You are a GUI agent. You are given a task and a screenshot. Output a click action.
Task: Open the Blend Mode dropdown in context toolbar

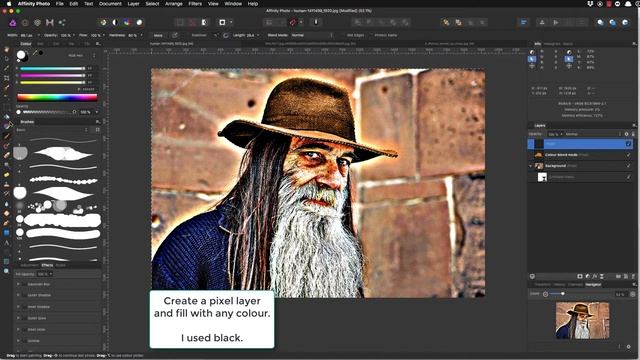coord(312,35)
